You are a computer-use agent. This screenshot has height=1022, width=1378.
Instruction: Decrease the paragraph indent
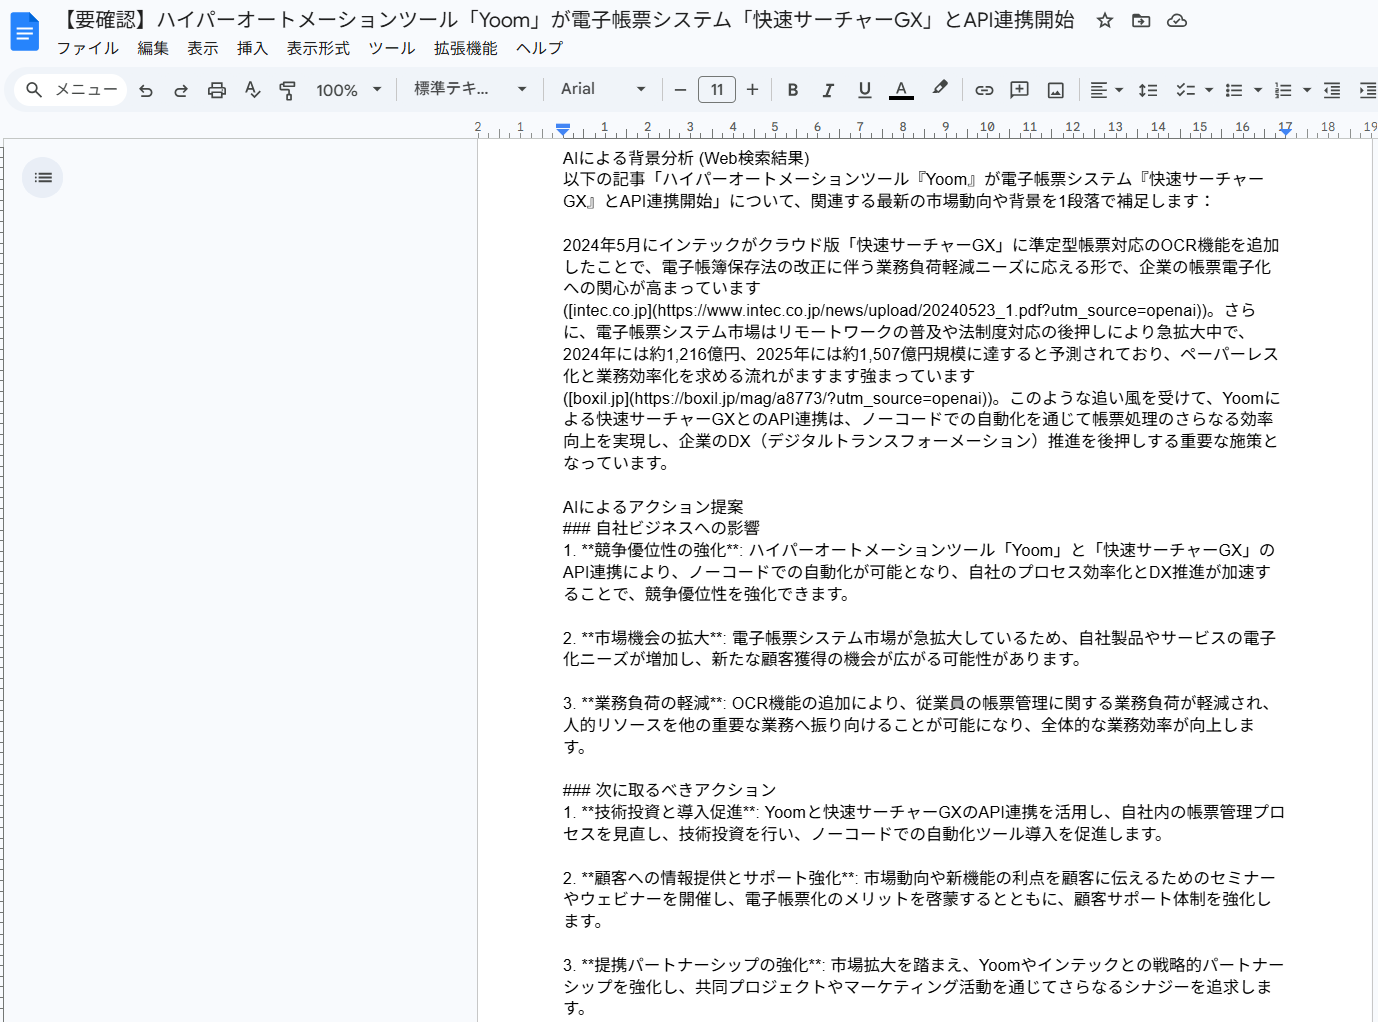[x=1332, y=90]
